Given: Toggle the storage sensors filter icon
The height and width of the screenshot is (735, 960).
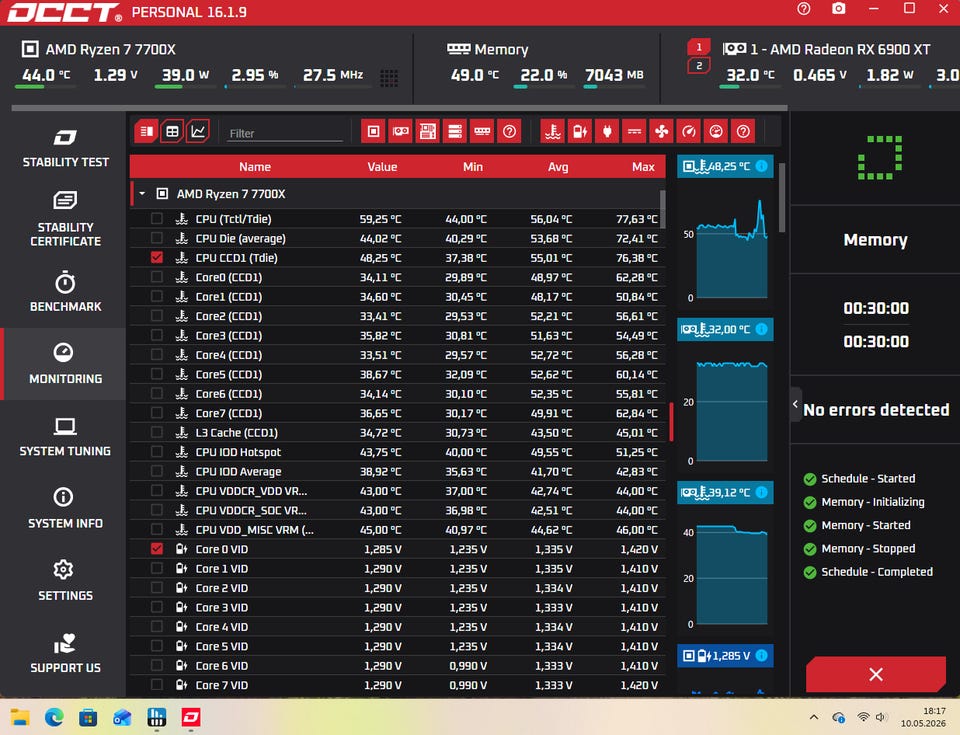Looking at the screenshot, I should click(x=455, y=131).
